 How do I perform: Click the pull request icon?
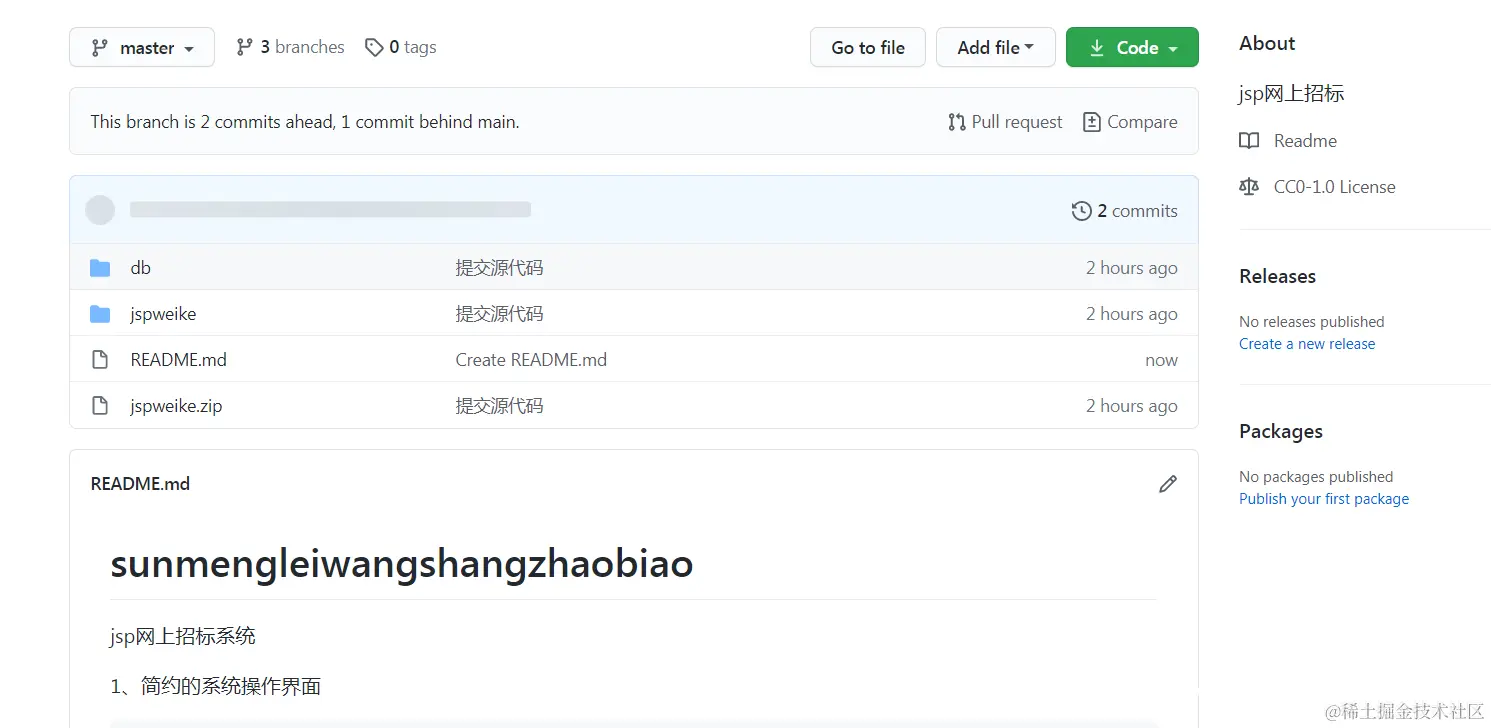[x=957, y=122]
